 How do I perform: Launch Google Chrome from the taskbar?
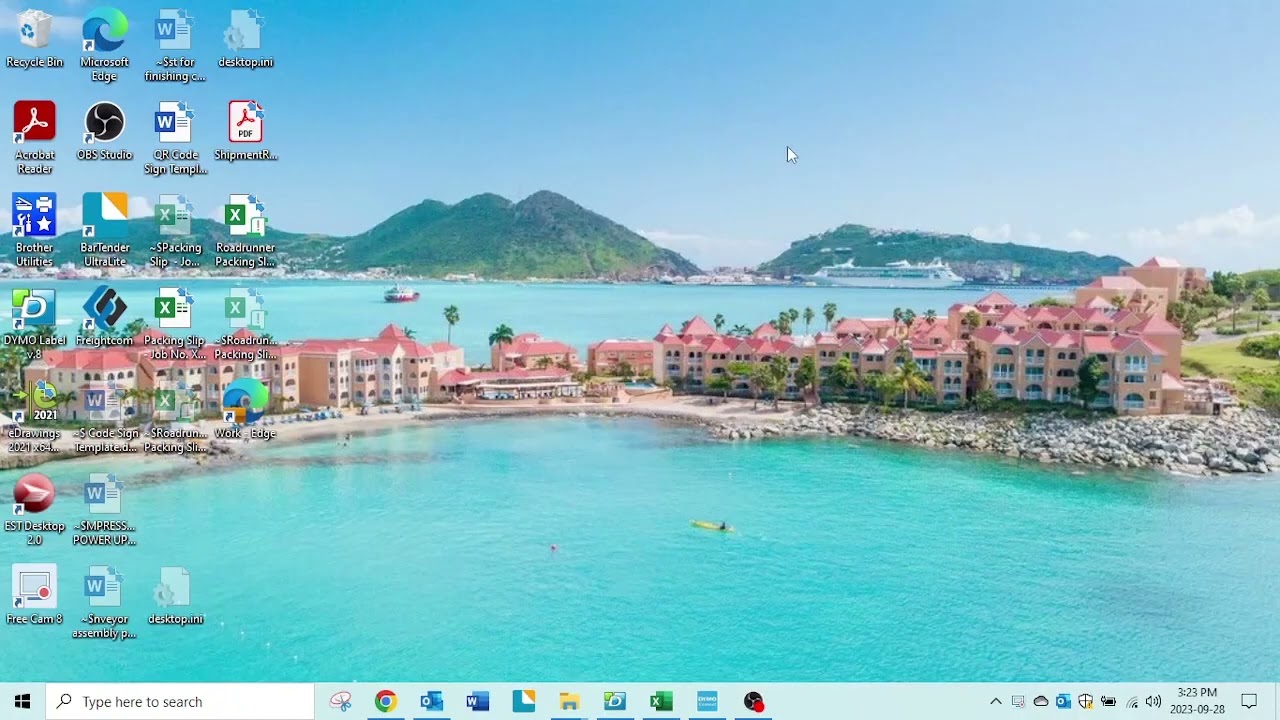click(x=386, y=702)
